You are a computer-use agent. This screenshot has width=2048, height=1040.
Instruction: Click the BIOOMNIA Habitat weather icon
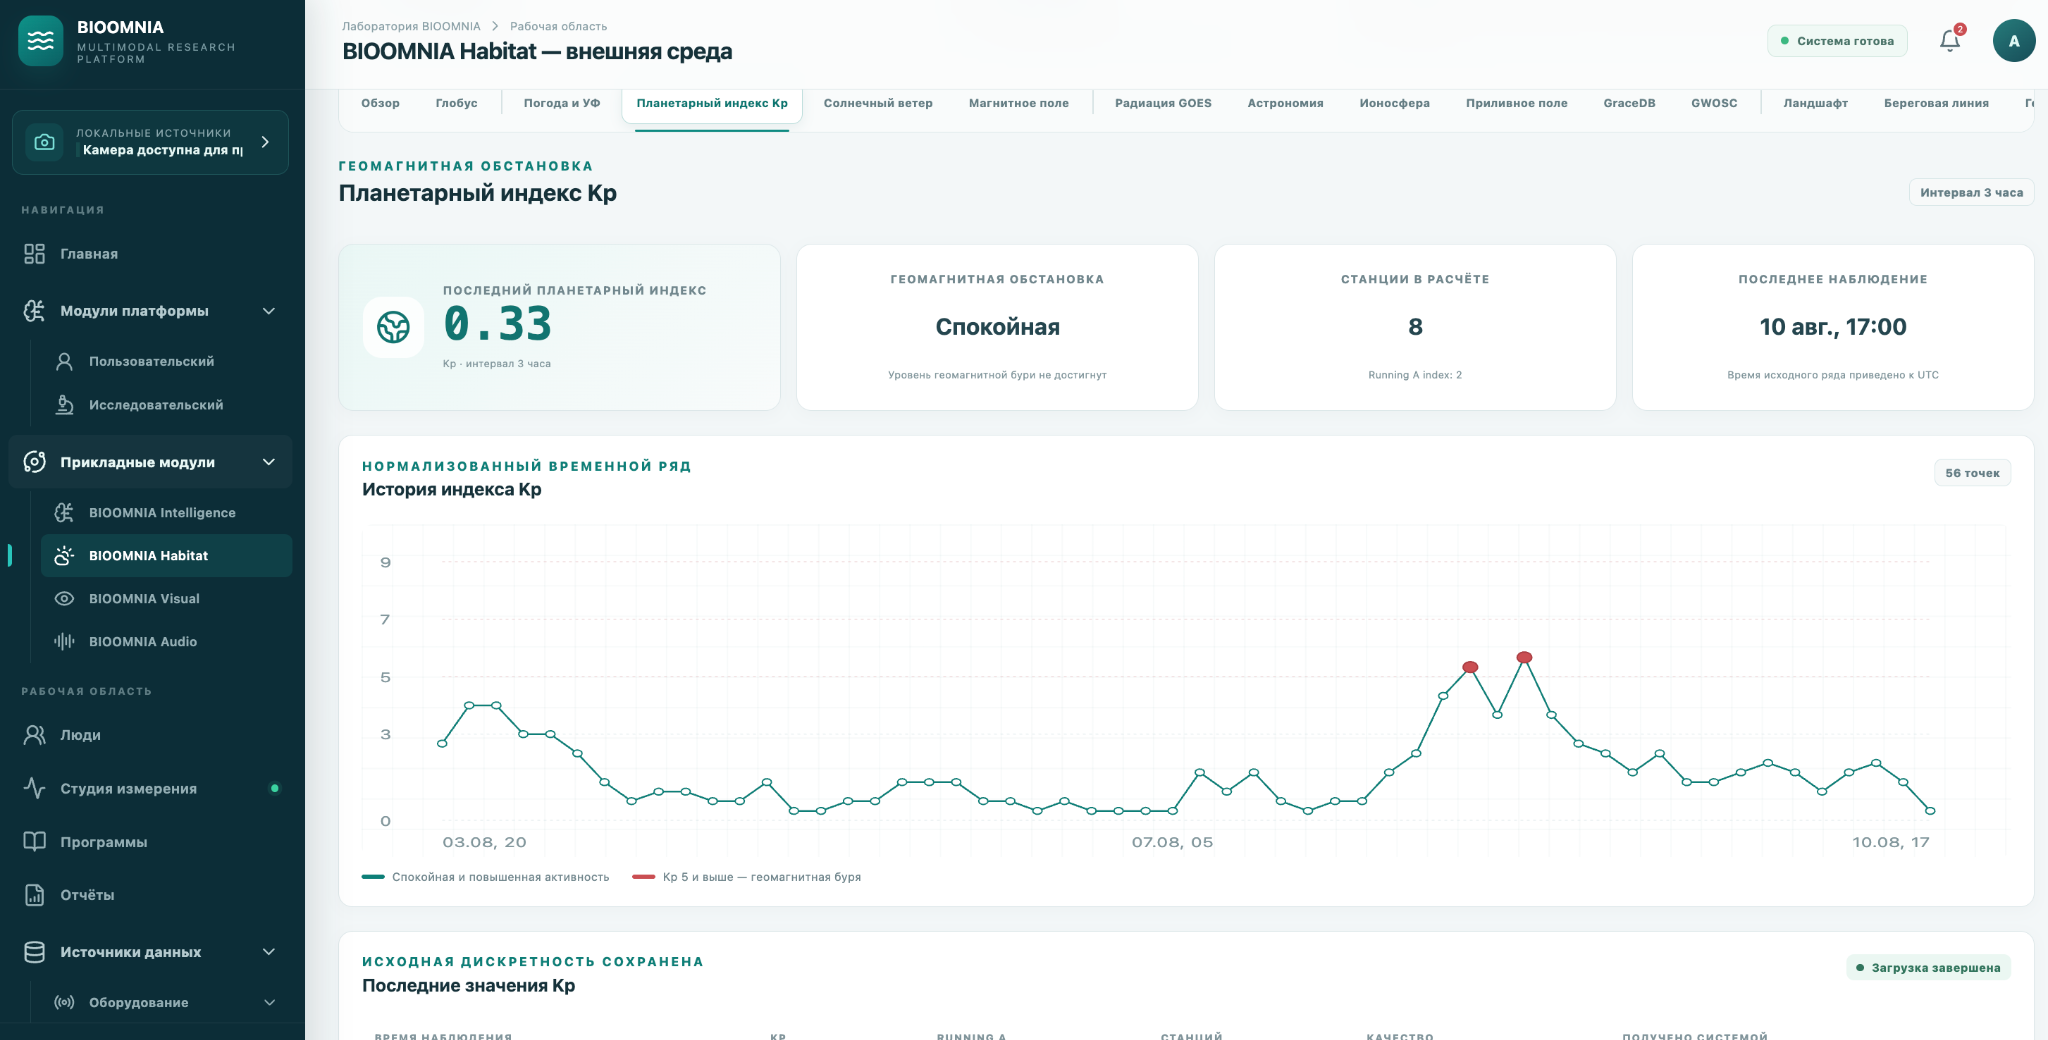64,555
